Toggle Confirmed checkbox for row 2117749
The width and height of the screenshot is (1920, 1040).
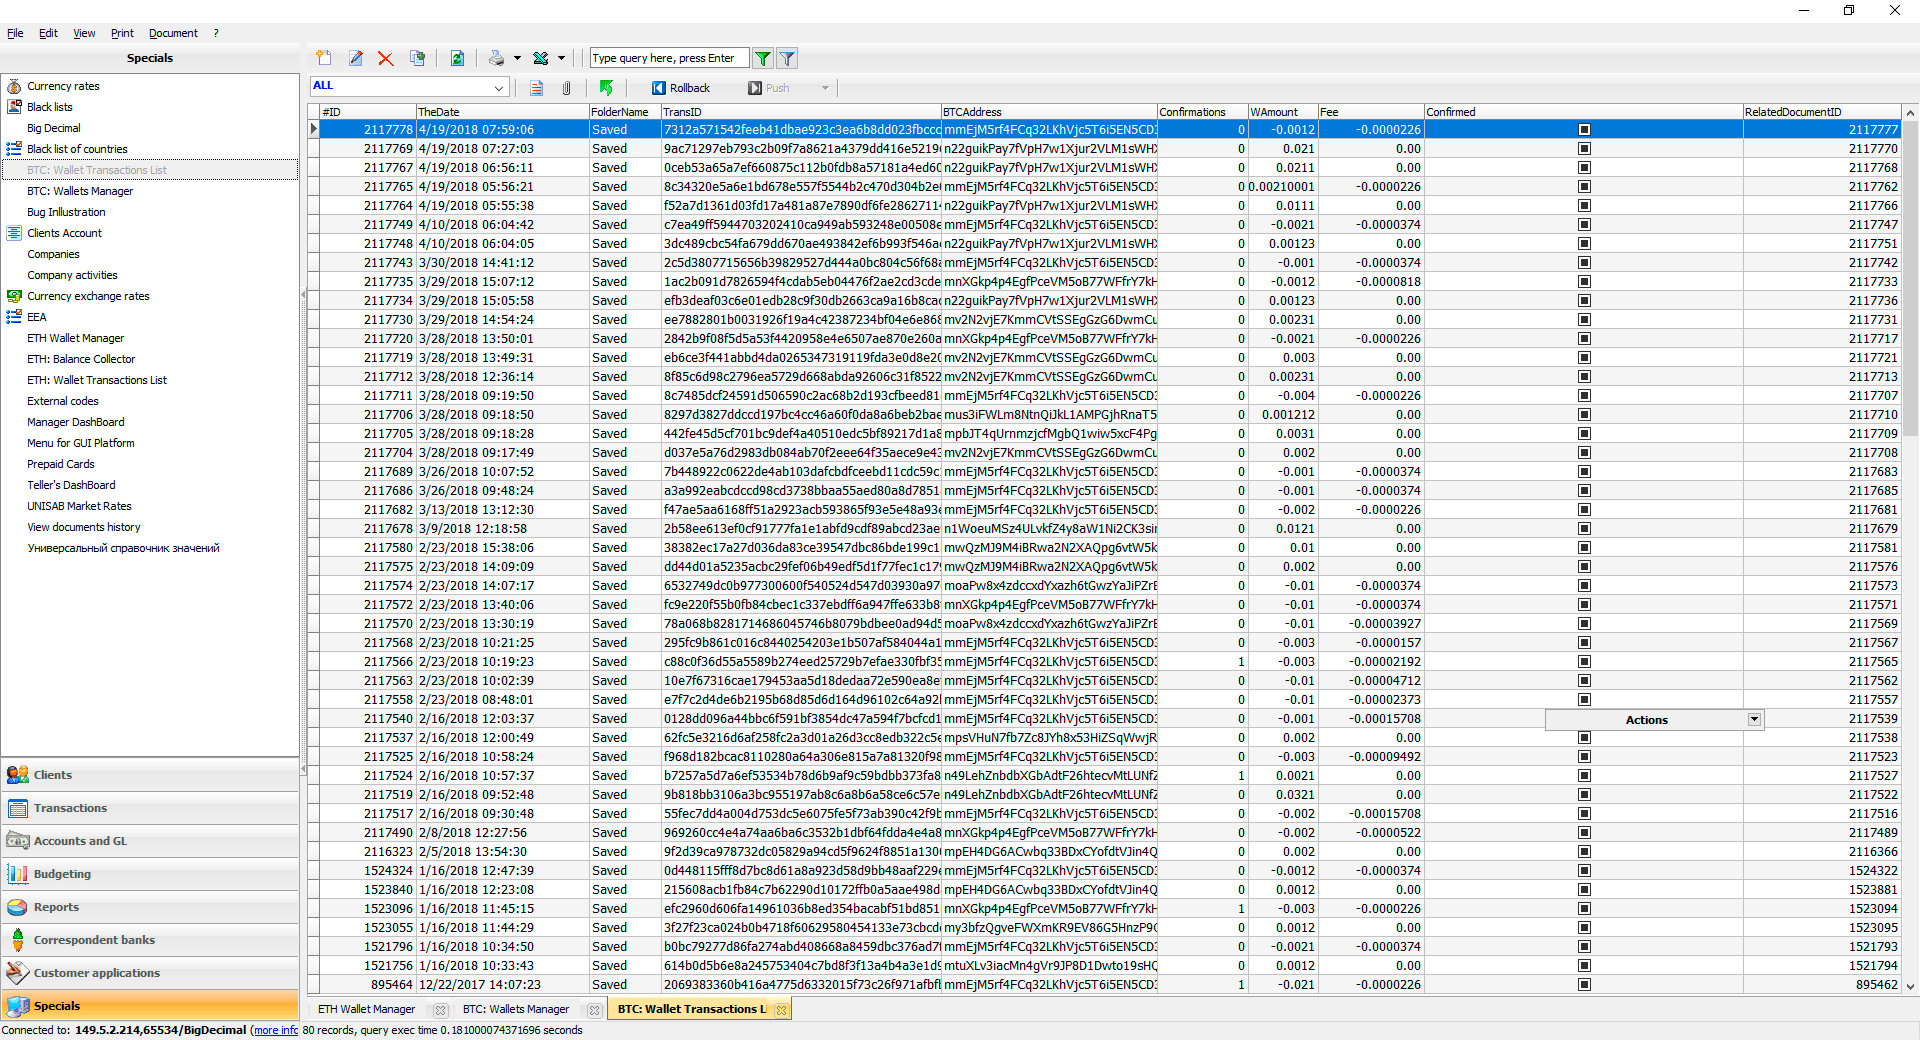[x=1584, y=225]
